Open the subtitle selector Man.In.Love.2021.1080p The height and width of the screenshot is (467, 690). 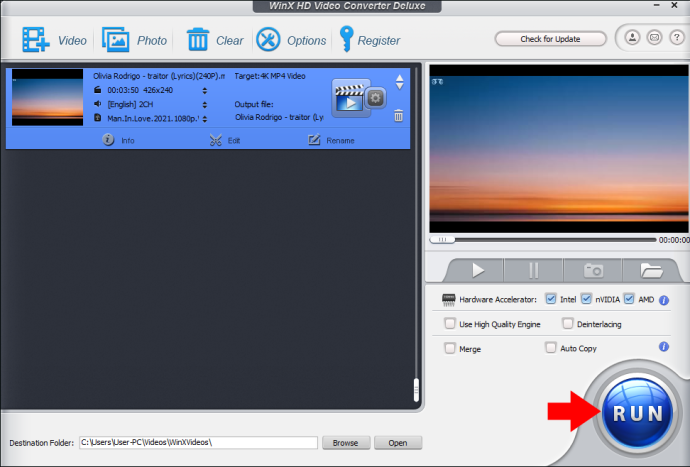click(x=205, y=119)
